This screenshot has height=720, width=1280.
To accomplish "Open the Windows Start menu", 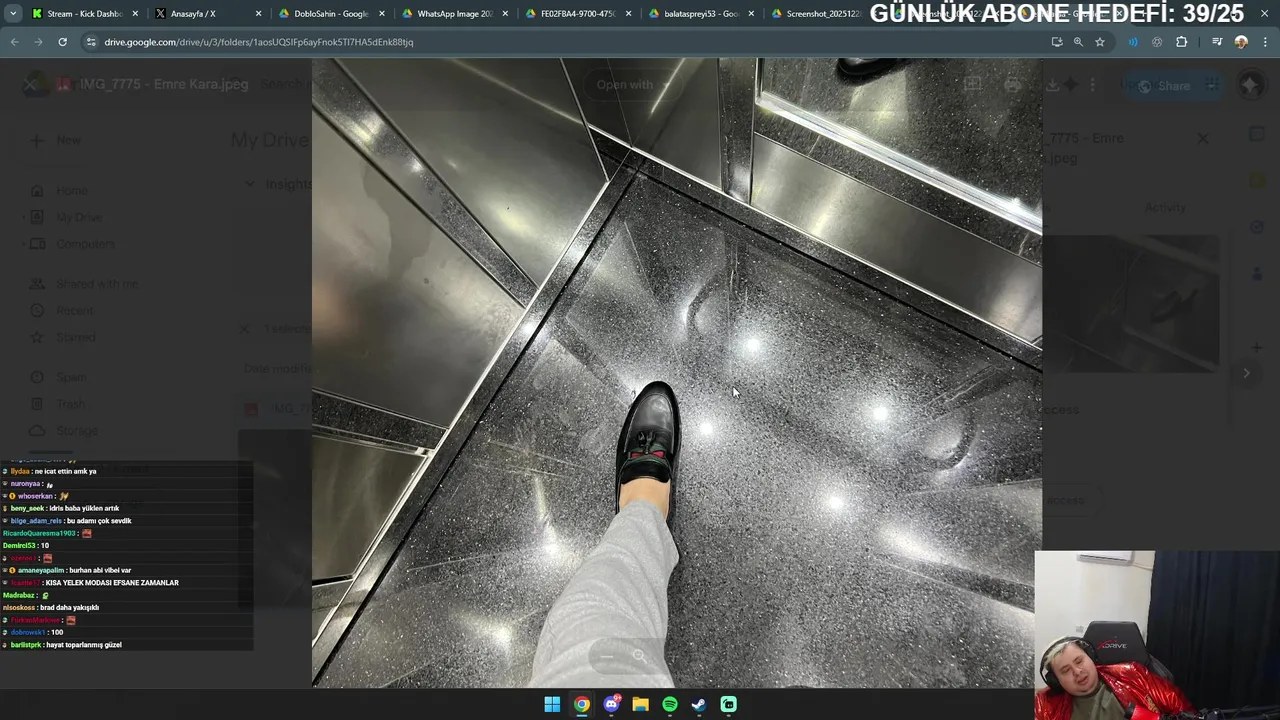I will pyautogui.click(x=552, y=704).
